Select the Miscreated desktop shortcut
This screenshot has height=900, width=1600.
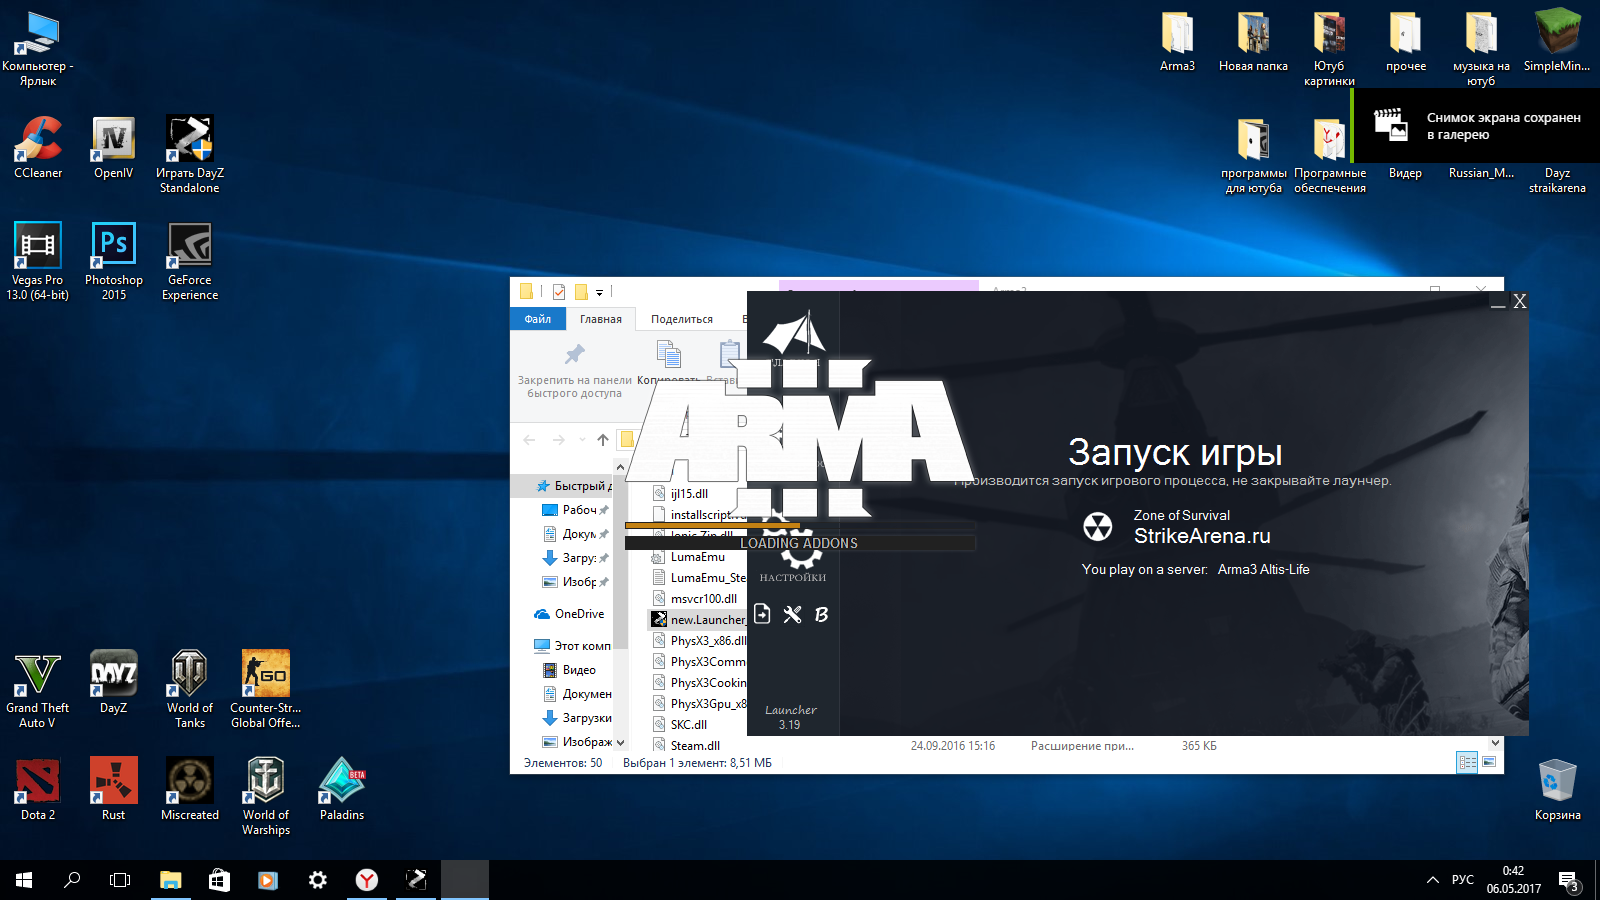(x=190, y=789)
